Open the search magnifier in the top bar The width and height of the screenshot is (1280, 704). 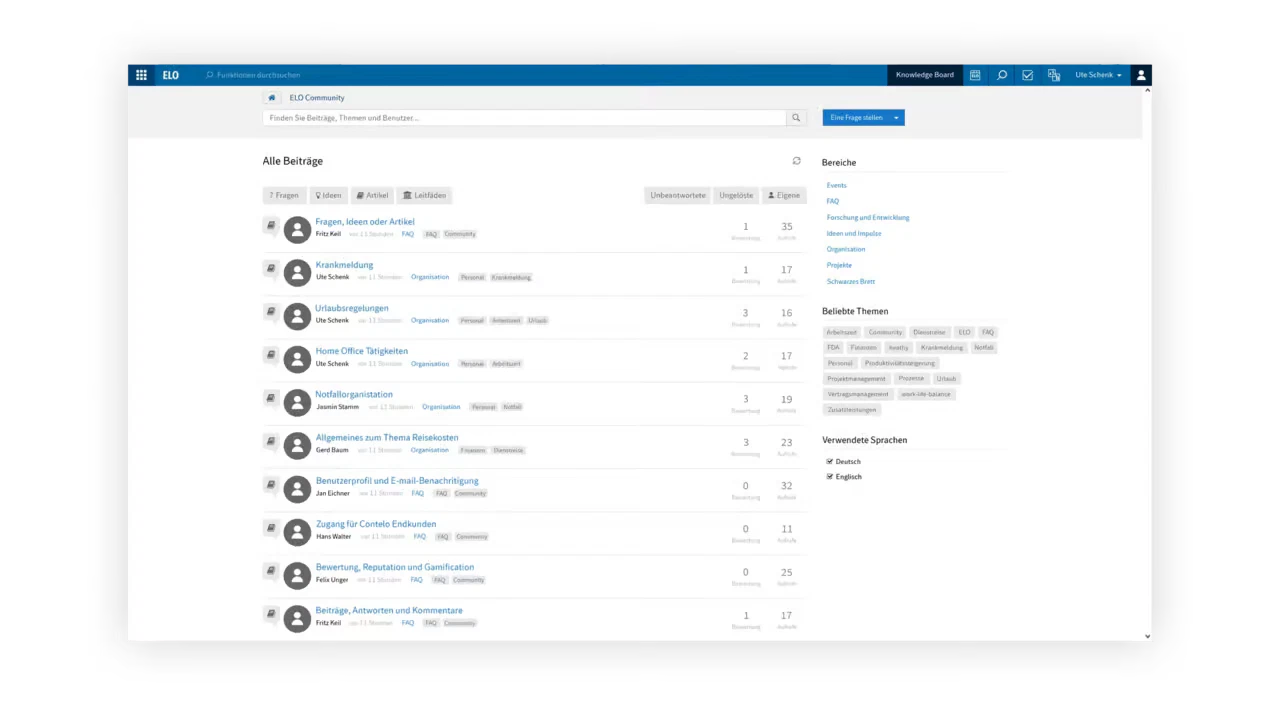click(x=1002, y=75)
